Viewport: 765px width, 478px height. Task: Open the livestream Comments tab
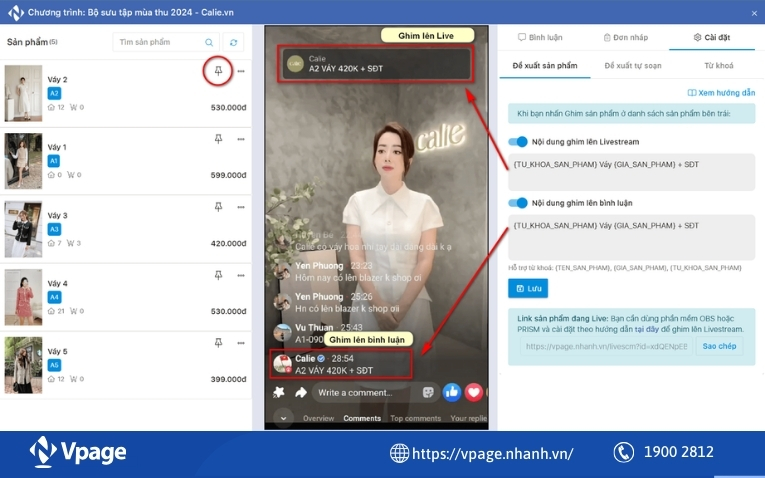(362, 418)
